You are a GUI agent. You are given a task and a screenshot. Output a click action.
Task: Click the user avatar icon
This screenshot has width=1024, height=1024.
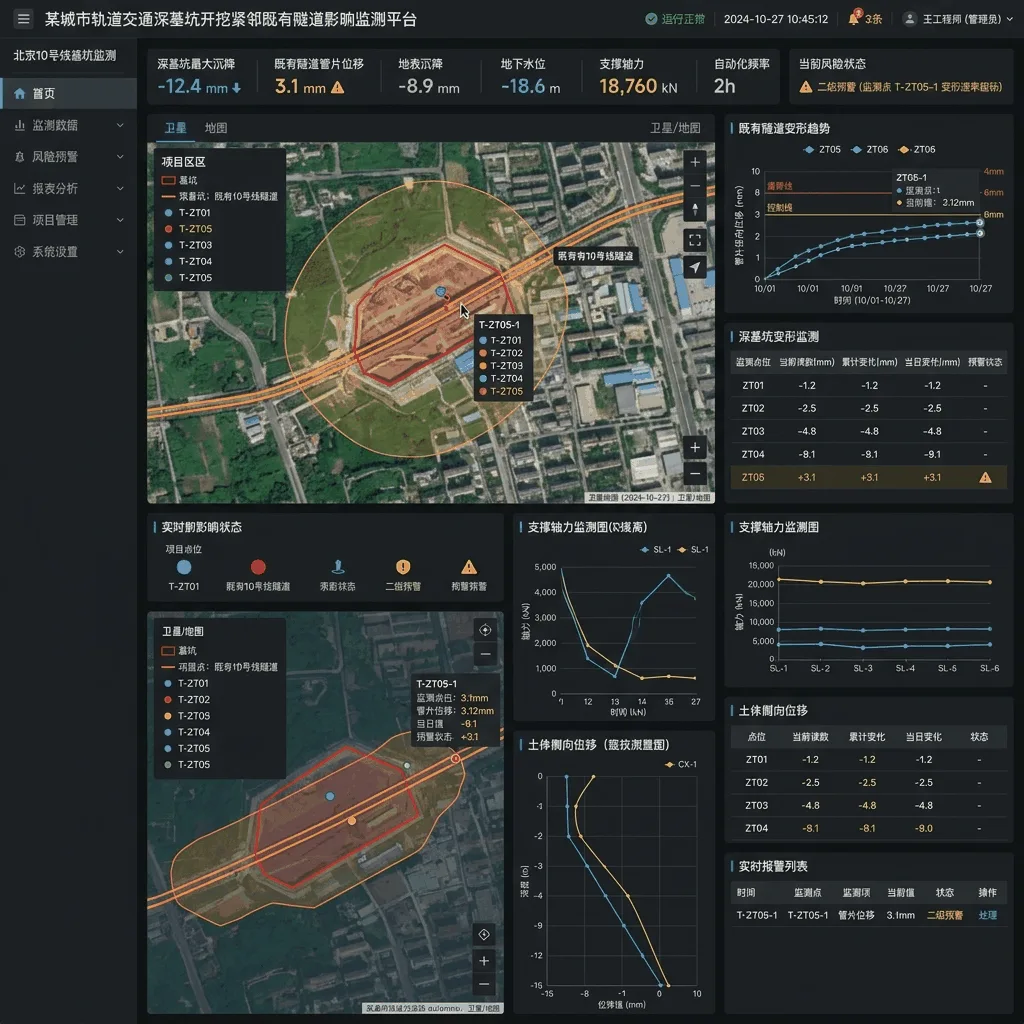pyautogui.click(x=909, y=19)
